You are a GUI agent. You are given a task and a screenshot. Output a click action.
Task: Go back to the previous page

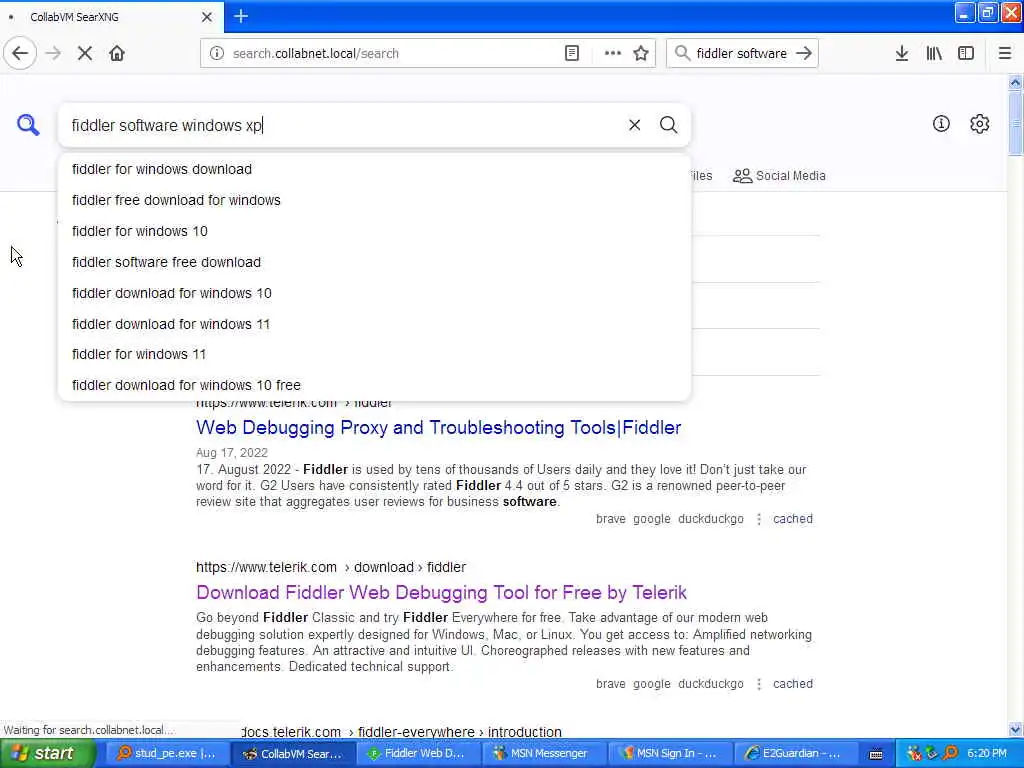[x=20, y=54]
